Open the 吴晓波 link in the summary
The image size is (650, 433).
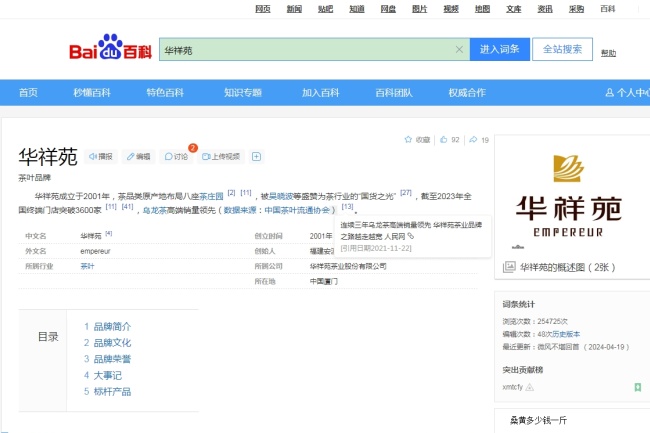point(281,196)
